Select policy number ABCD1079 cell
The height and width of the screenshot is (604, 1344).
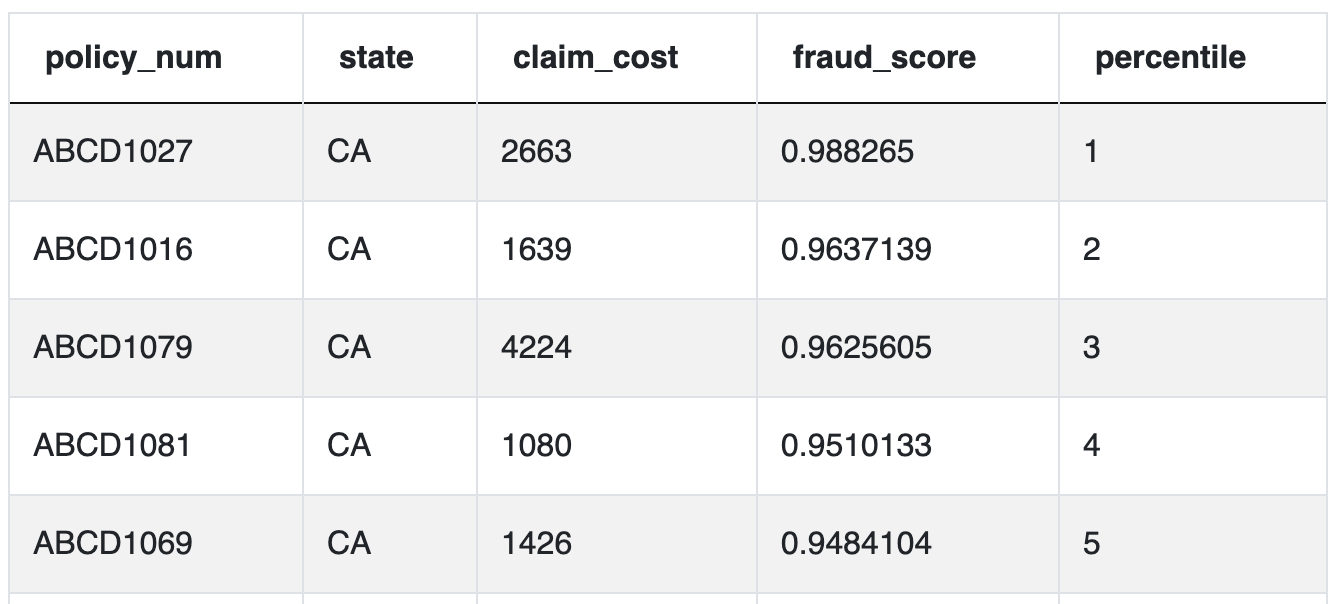click(x=156, y=348)
